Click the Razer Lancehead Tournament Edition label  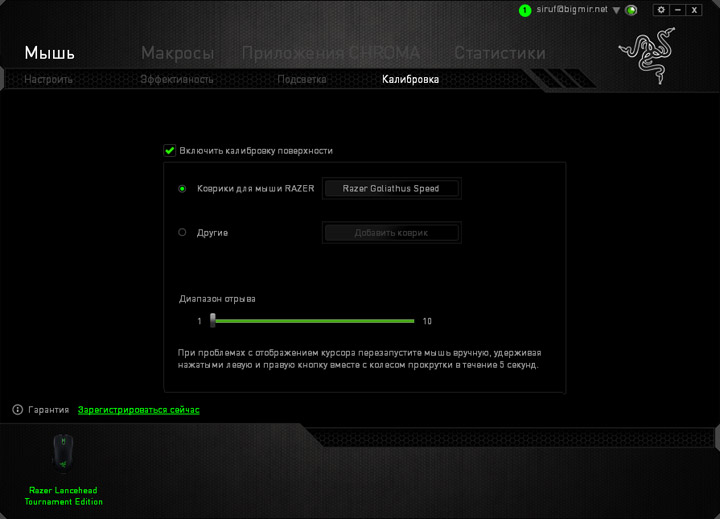coord(63,496)
